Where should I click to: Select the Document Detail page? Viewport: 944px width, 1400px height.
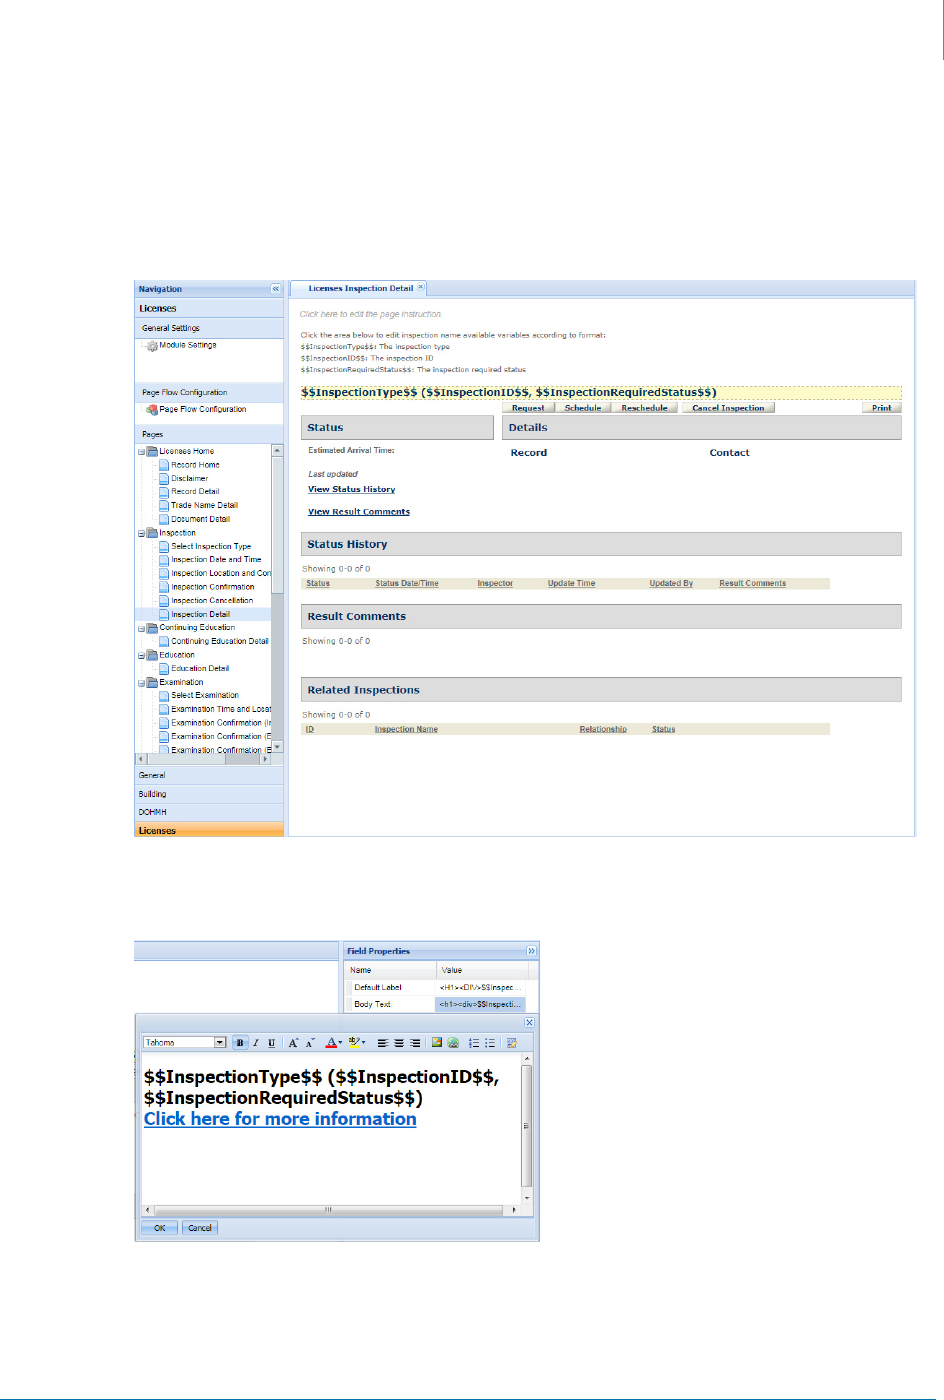[200, 519]
